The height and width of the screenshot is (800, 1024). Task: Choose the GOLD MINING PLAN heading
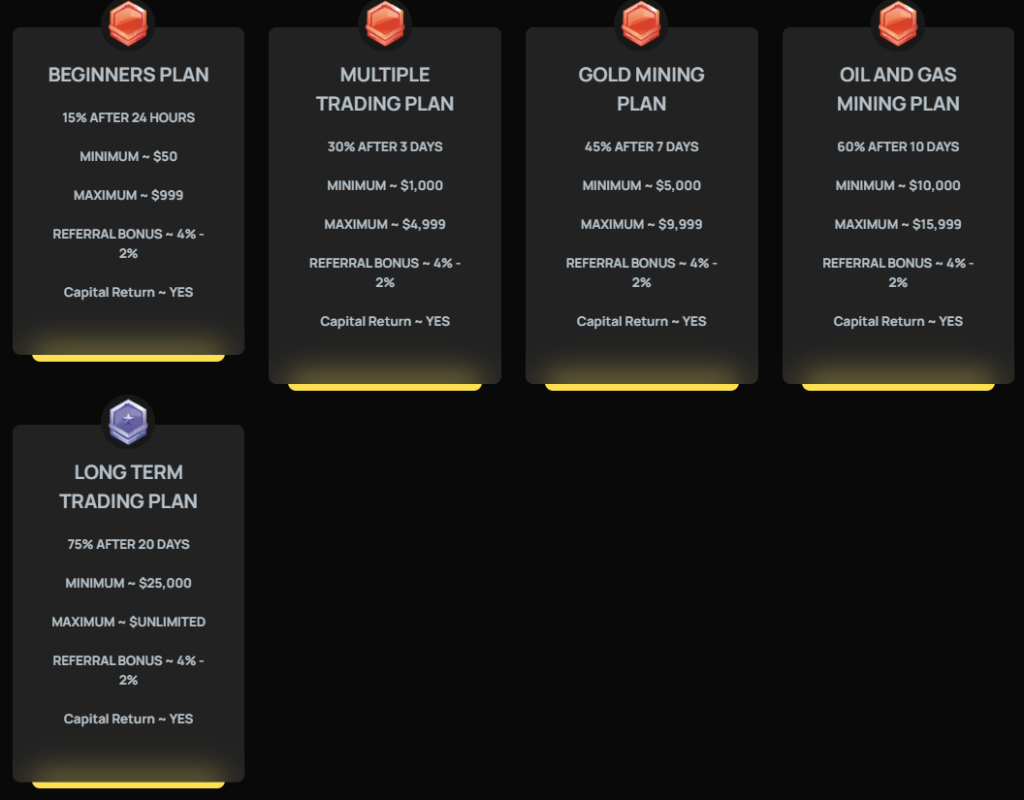[x=641, y=89]
